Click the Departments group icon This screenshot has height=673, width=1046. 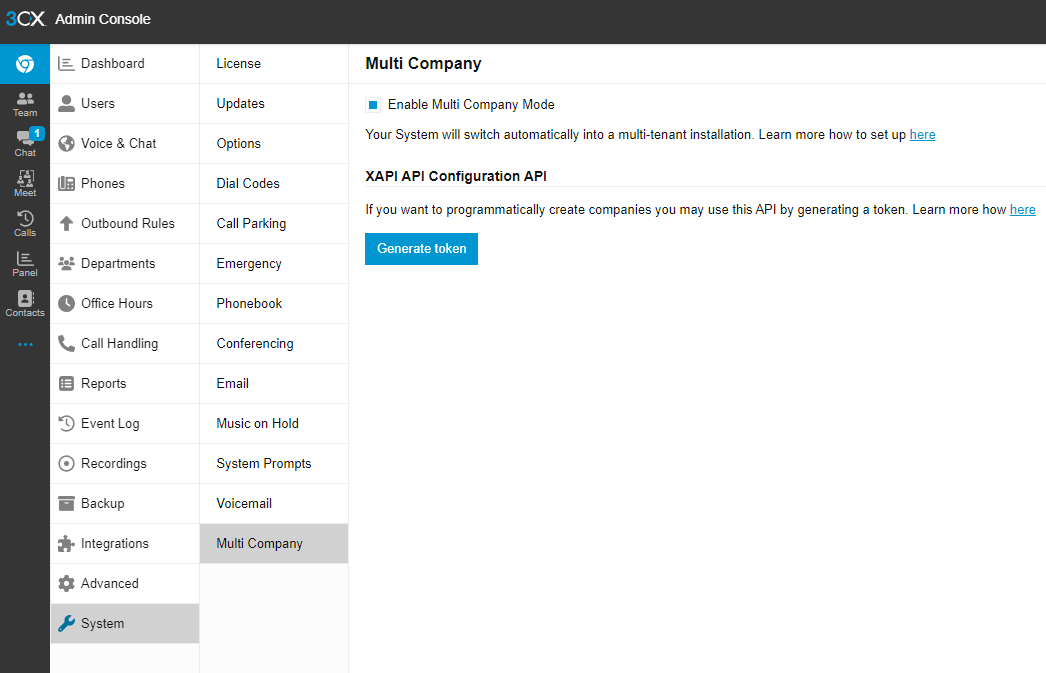(x=66, y=263)
